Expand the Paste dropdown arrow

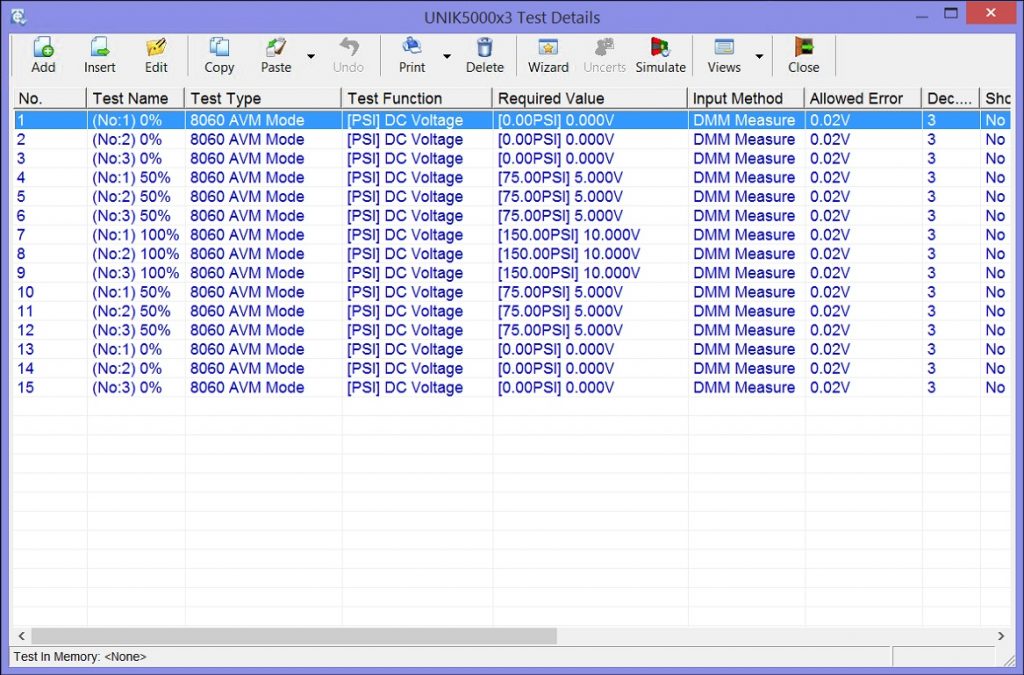coord(310,56)
